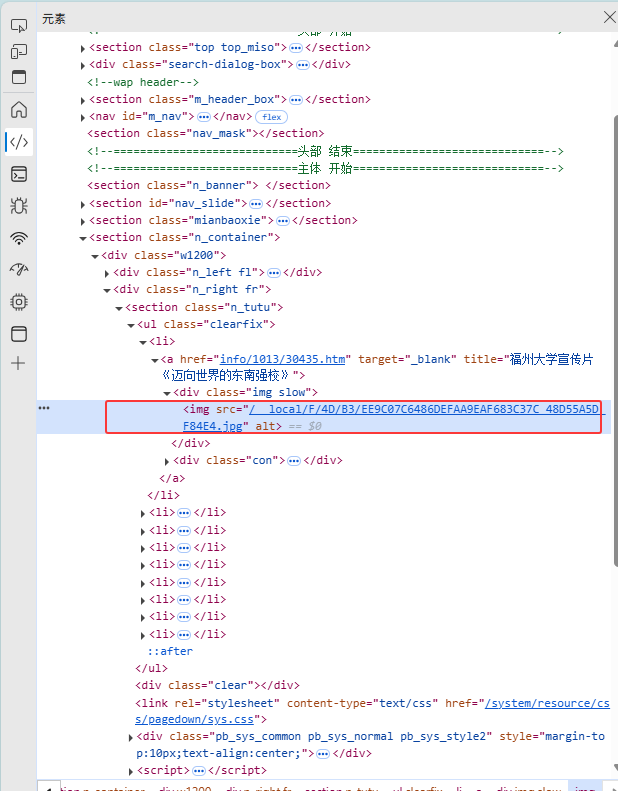Collapse the ul clearfix node

(131, 325)
